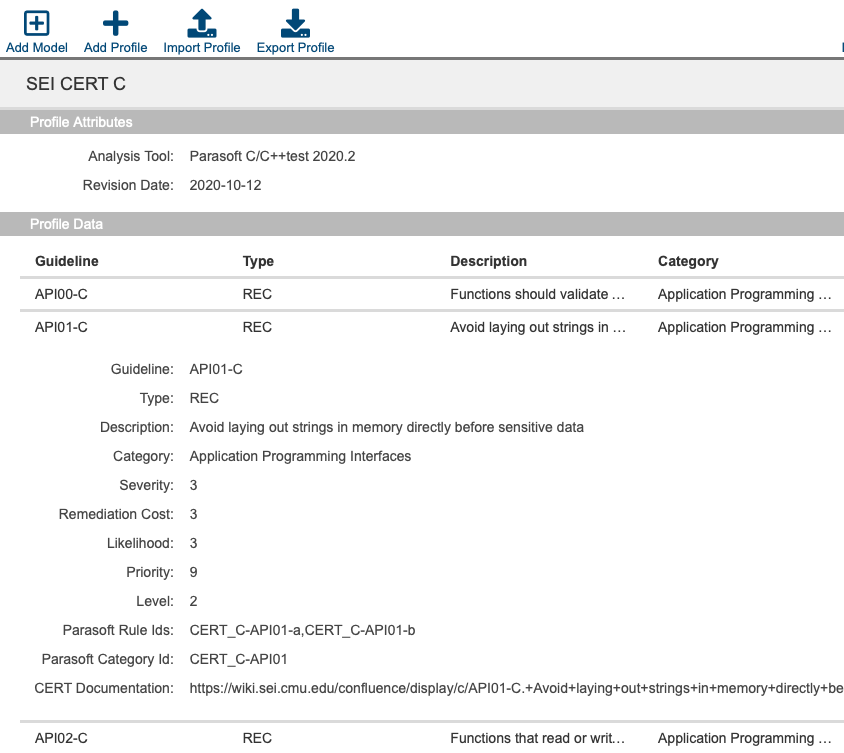Screen dimensions: 844x753
Task: Click 'CERT_C-API01-a,CERT_C-API01-b' rule ids
Action: pos(303,630)
